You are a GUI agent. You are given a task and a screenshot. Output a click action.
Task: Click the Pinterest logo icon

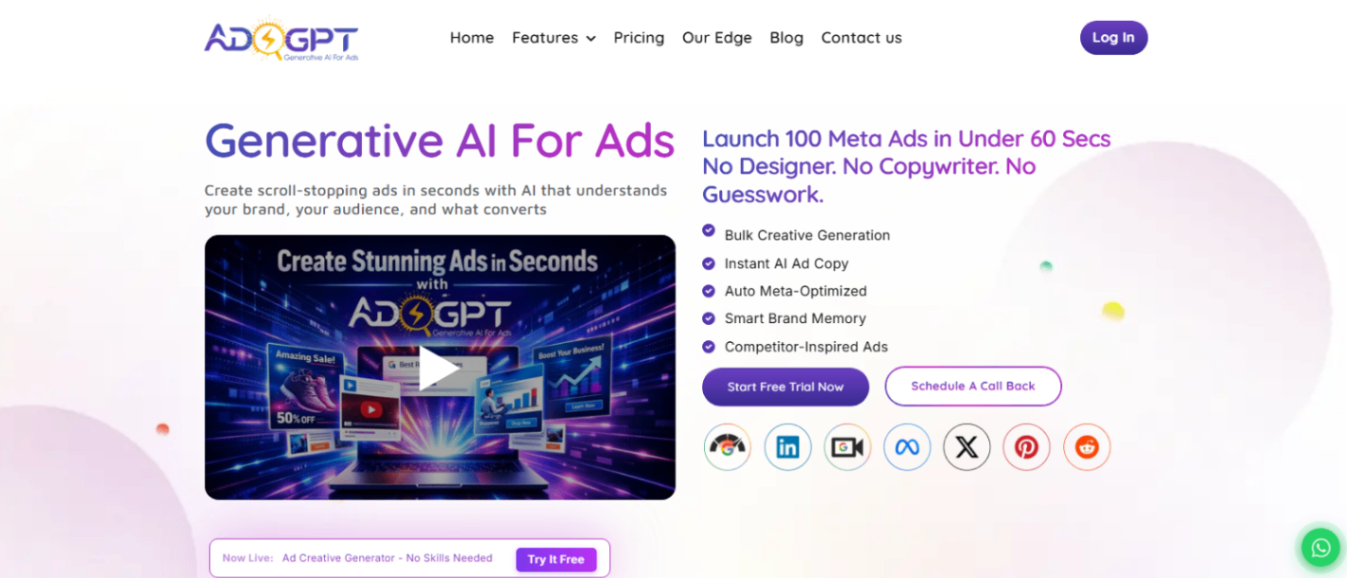[x=1027, y=447]
